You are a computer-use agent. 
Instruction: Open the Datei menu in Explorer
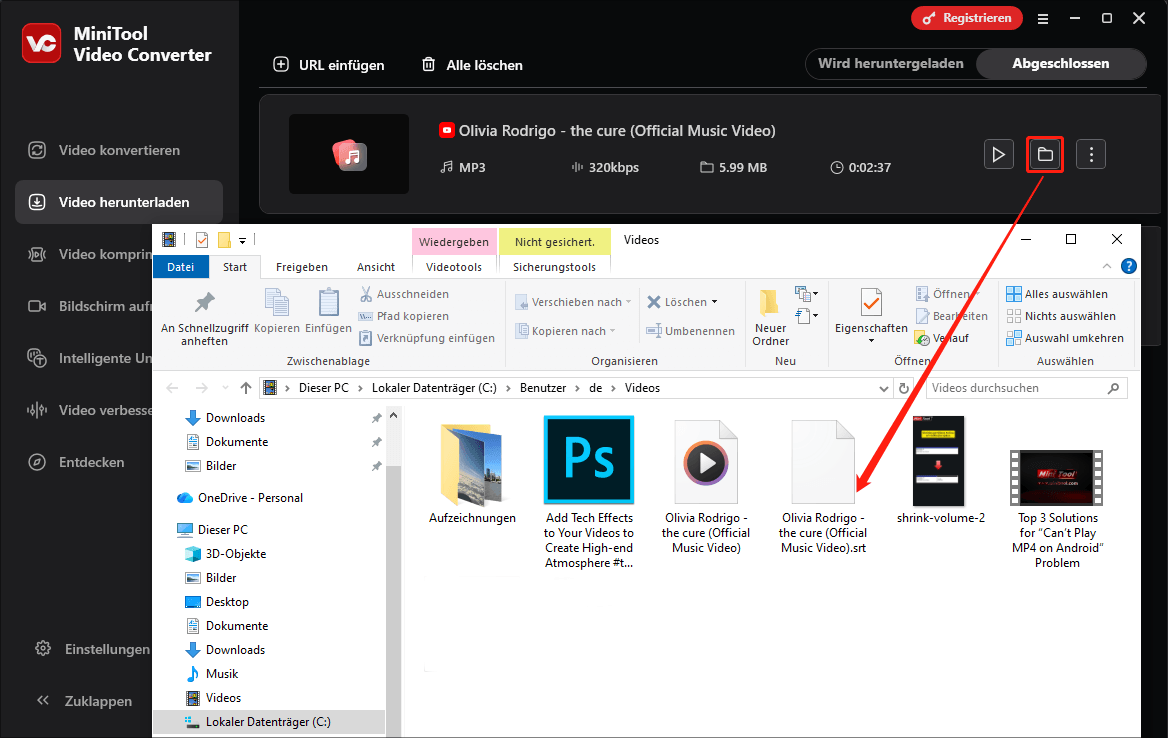click(180, 267)
